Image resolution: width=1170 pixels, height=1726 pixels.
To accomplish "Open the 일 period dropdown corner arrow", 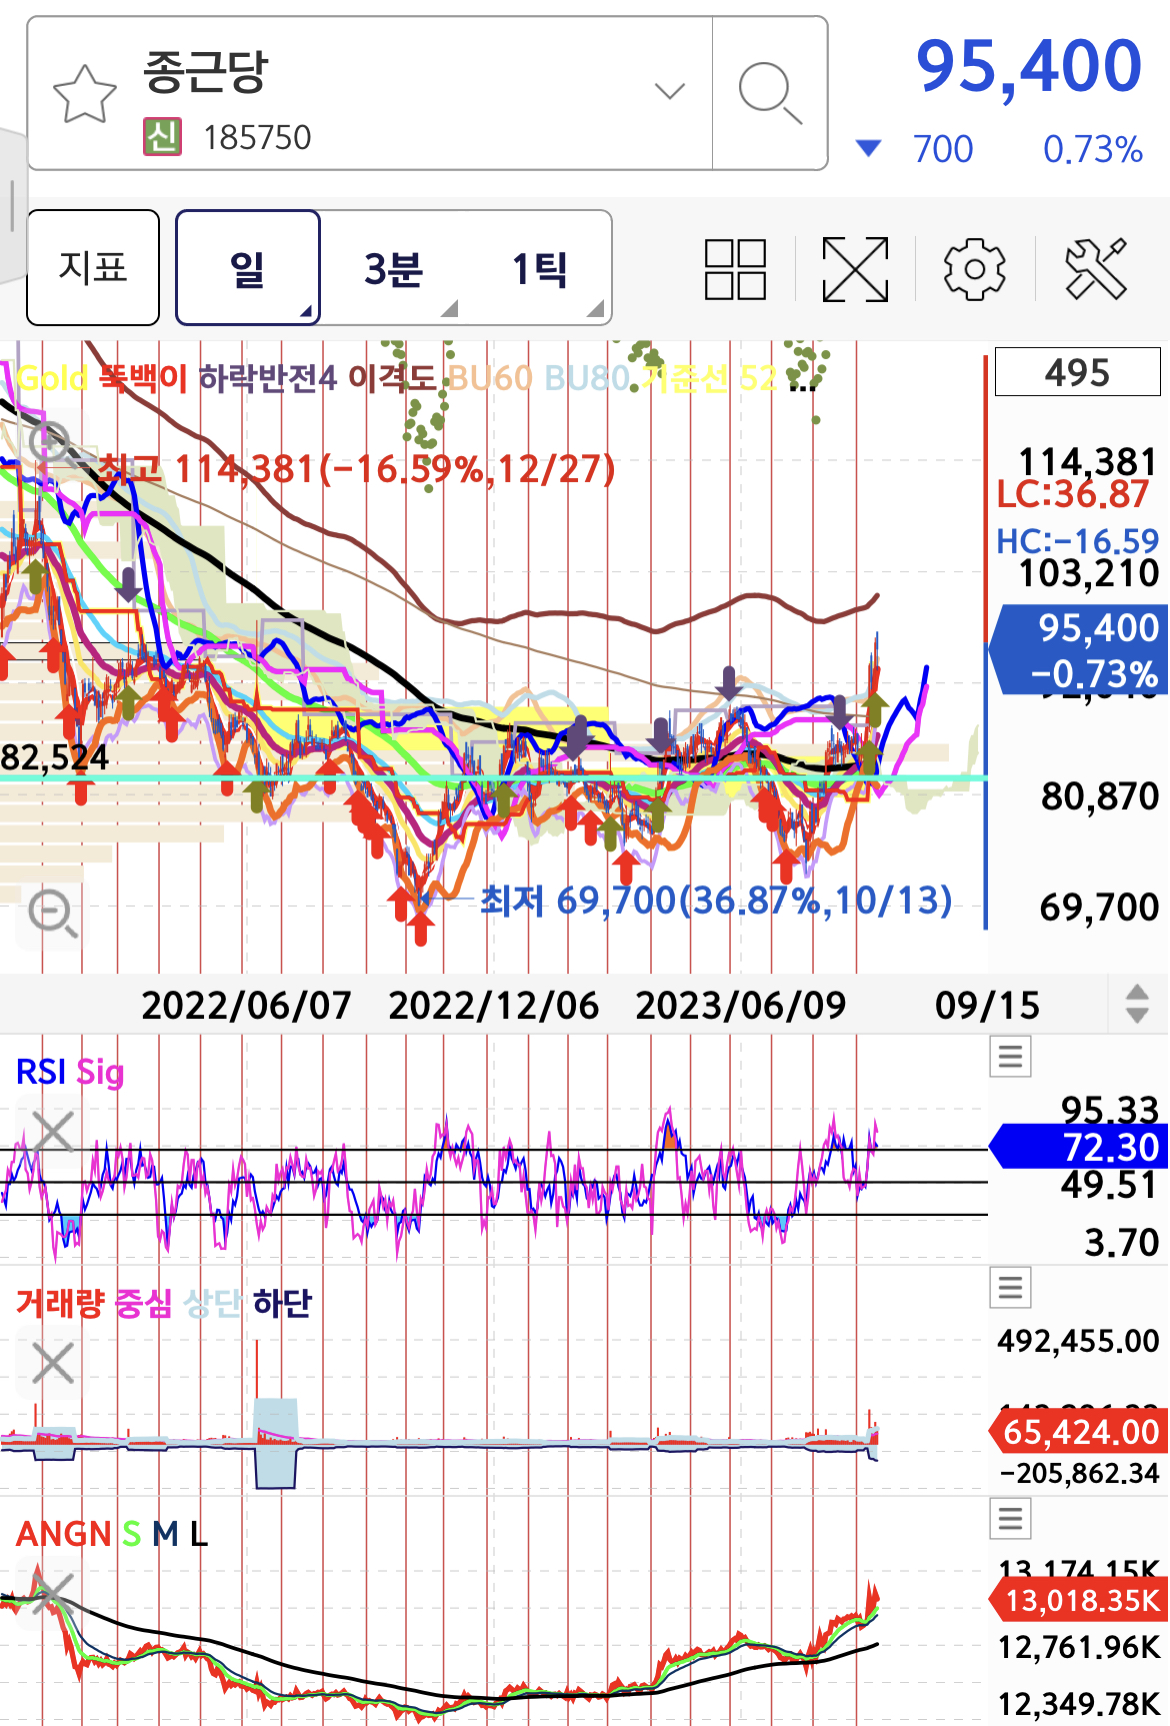I will (306, 312).
